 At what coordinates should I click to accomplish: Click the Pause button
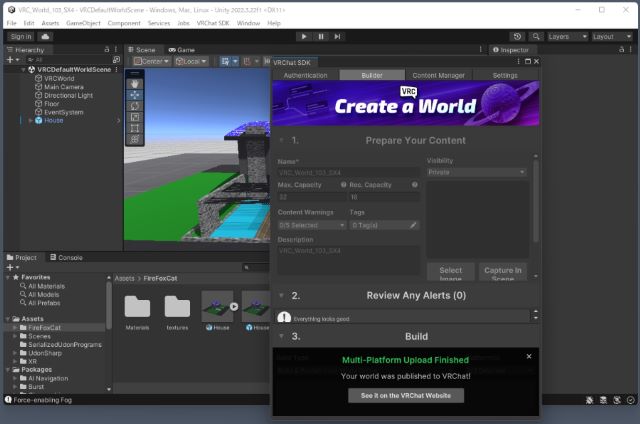[321, 36]
